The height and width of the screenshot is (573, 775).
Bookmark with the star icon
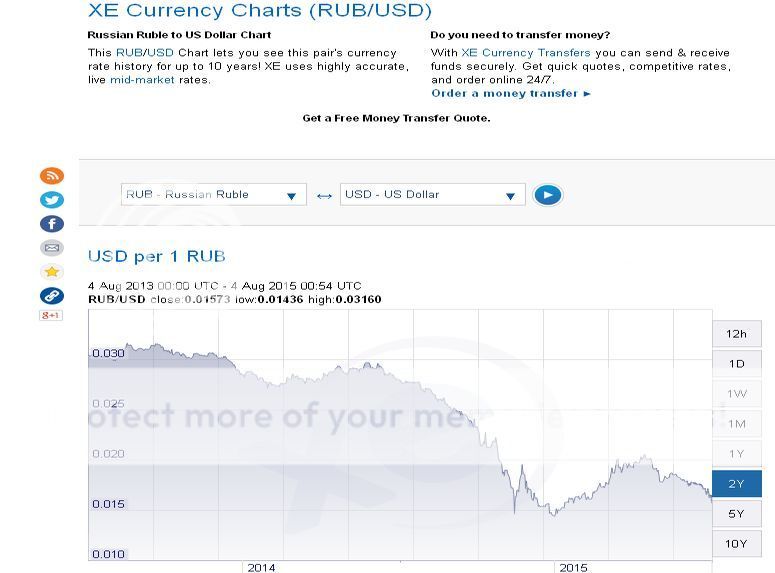(51, 272)
